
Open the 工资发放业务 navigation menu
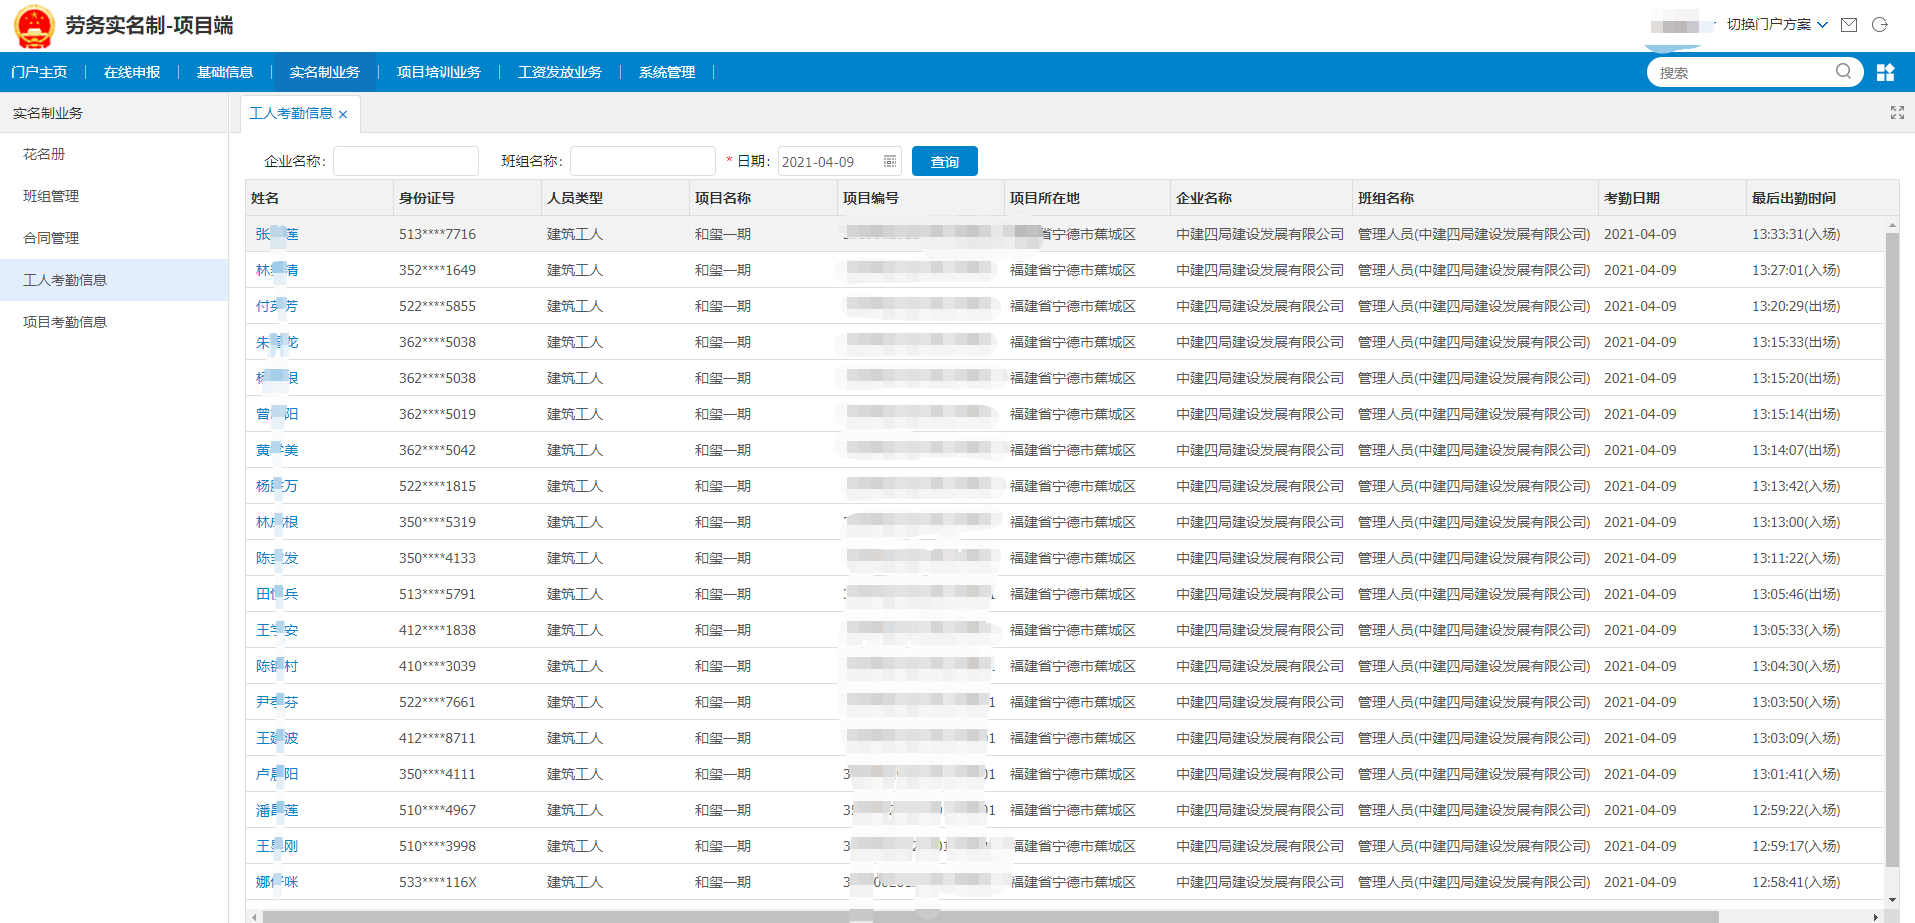click(559, 72)
